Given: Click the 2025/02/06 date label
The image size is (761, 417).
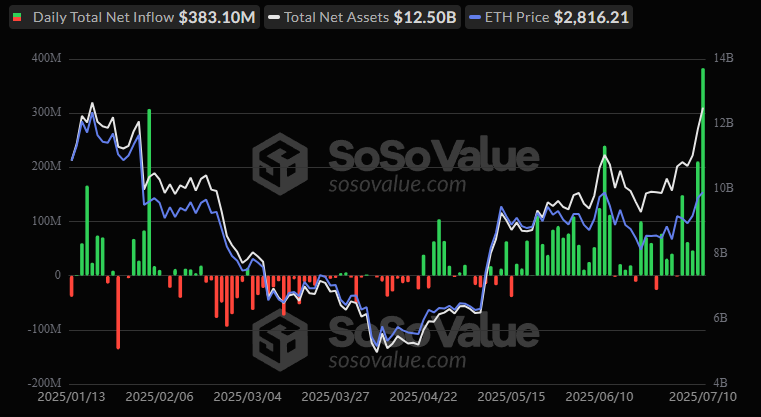Looking at the screenshot, I should tap(159, 397).
